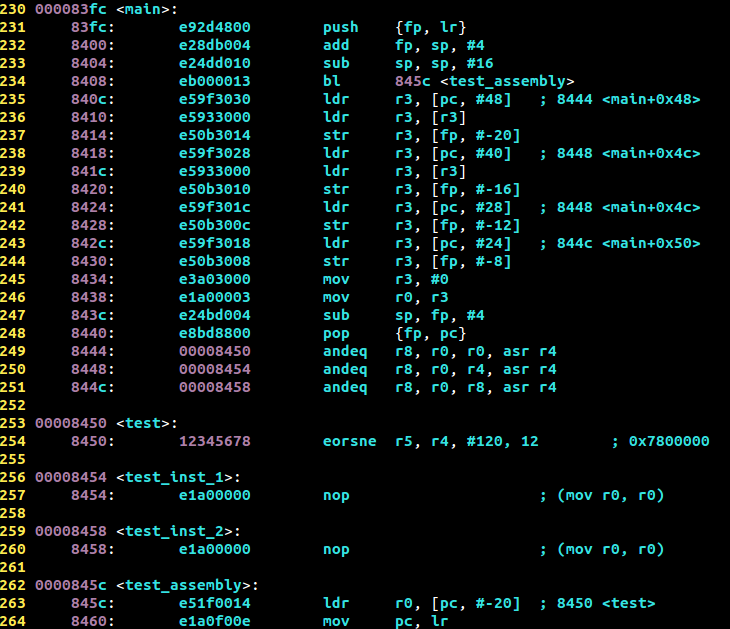Click the pop {fp, pc} instruction

[x=394, y=333]
